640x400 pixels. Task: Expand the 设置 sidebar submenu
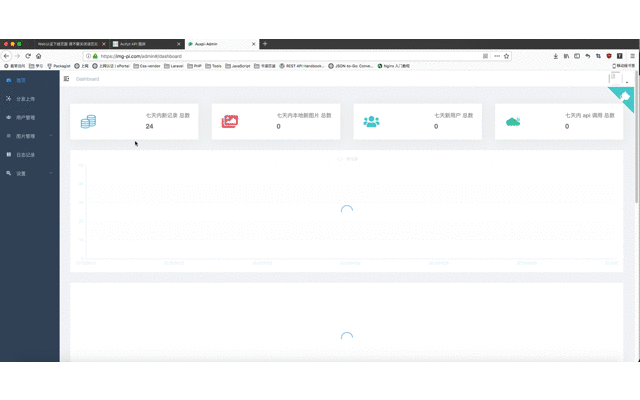[30, 173]
